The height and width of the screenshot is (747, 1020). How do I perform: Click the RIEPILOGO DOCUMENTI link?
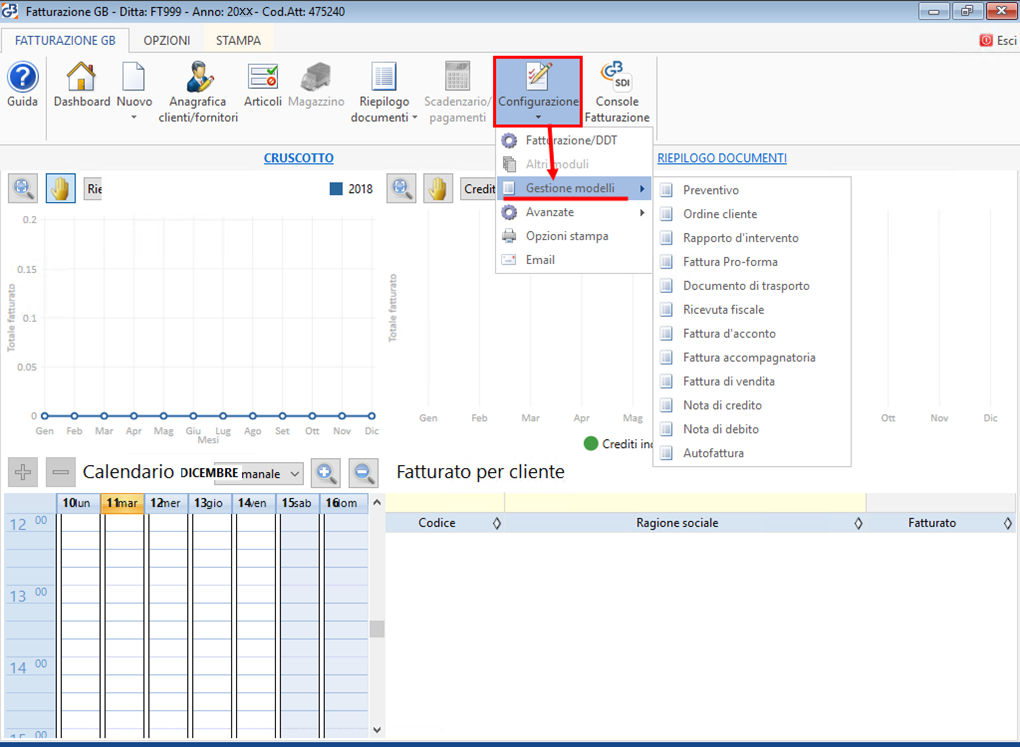point(721,158)
